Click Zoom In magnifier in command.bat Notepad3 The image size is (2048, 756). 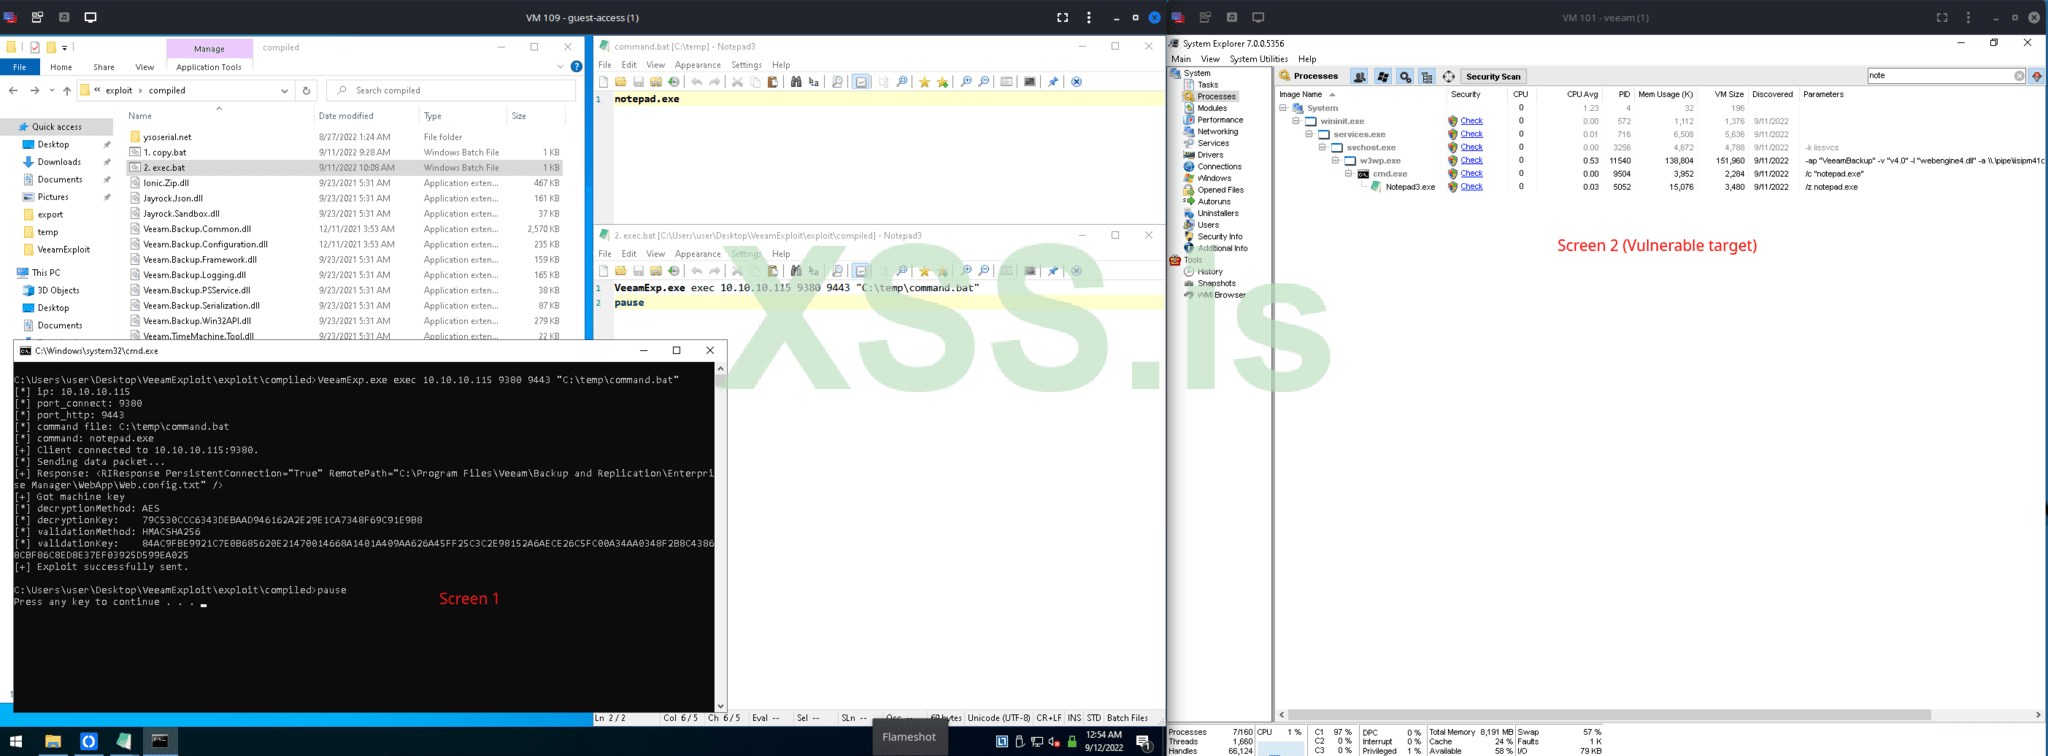[966, 82]
